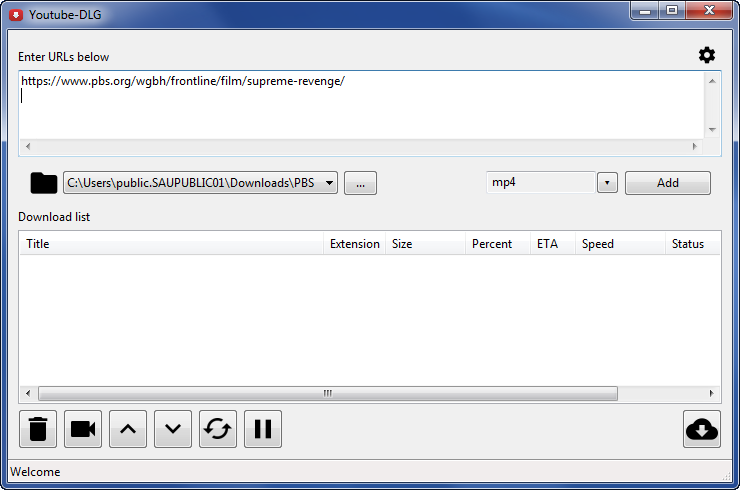Image resolution: width=740 pixels, height=490 pixels.
Task: Click the URL box scroll-down arrow
Action: (x=712, y=130)
